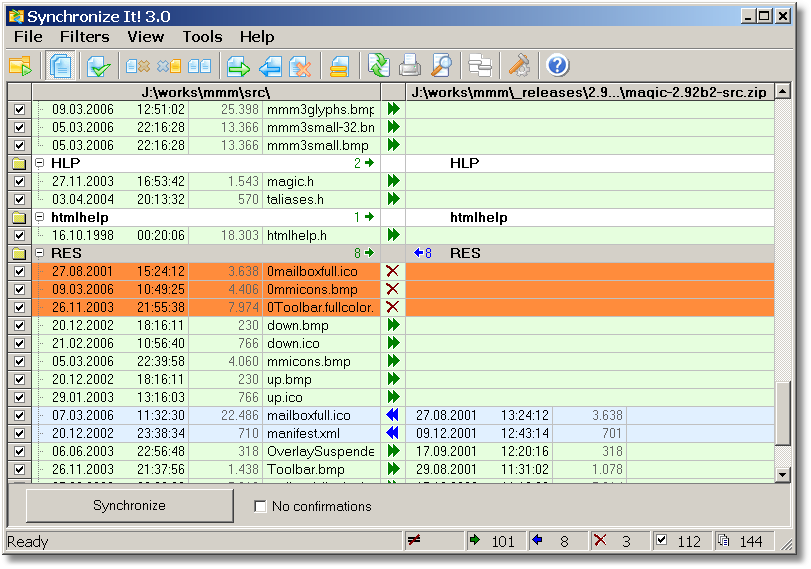Click the green copy-to-right arrow toolbar icon
The width and height of the screenshot is (811, 569).
(238, 66)
